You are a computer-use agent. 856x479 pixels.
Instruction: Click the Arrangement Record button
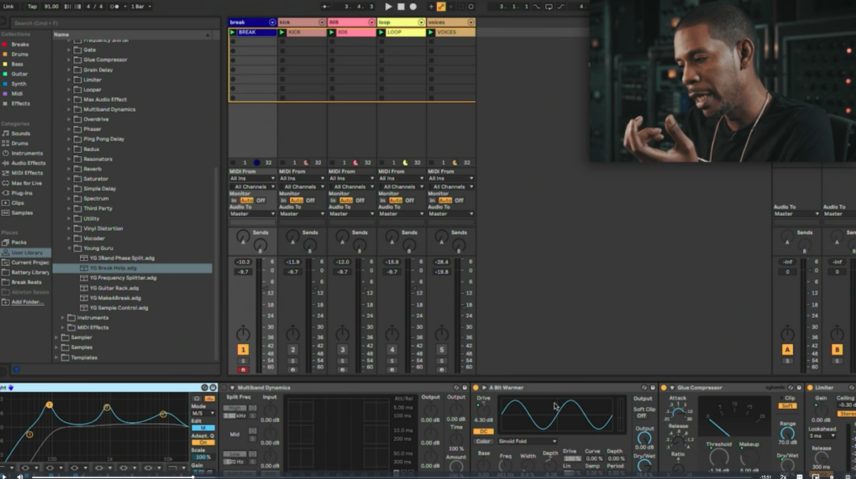coord(415,6)
